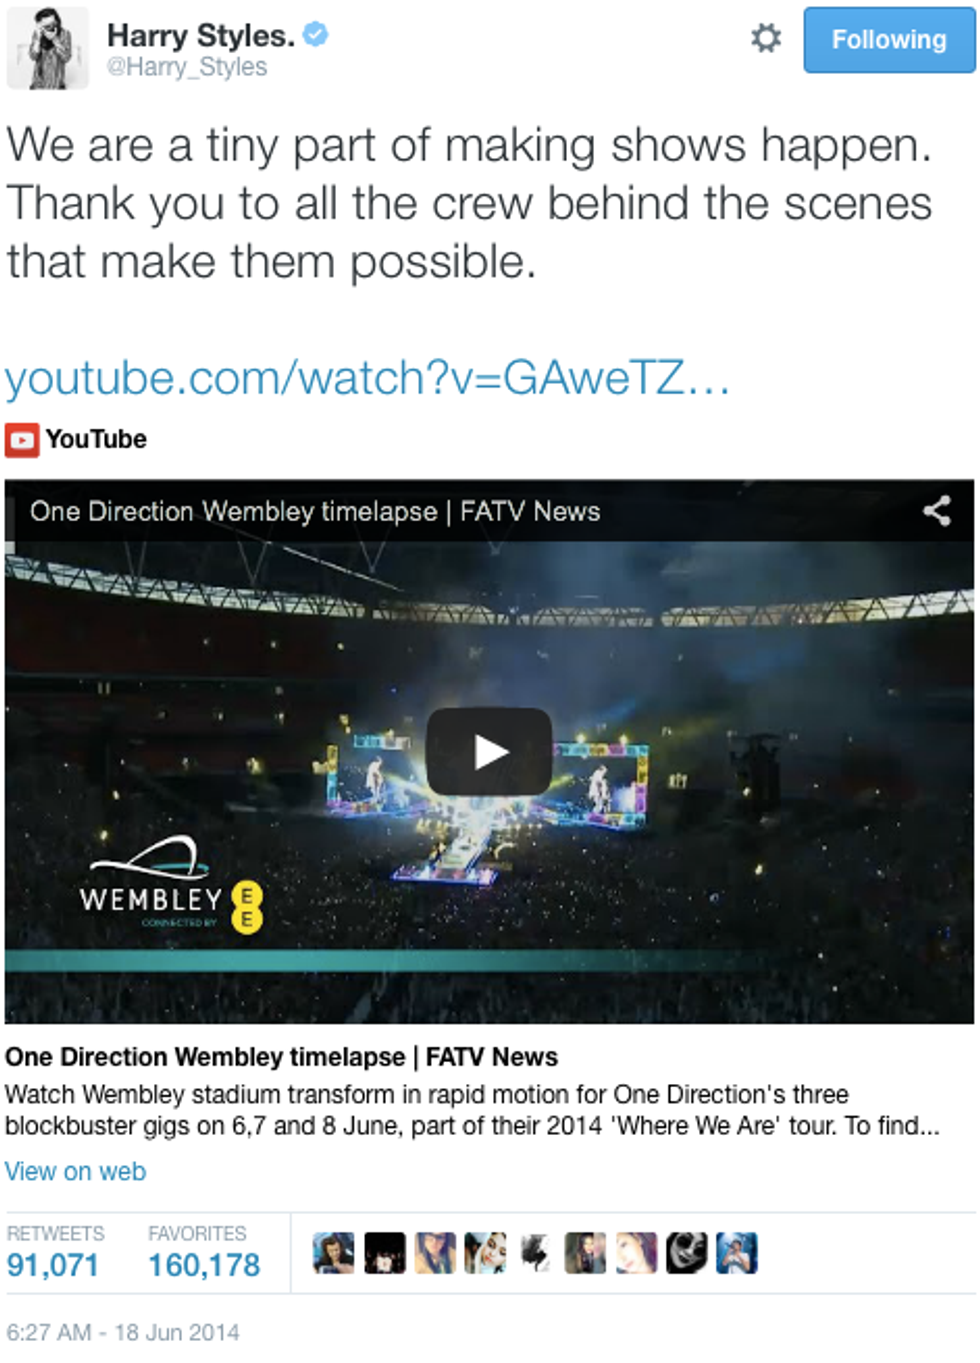Click the verified badge icon

316,35
